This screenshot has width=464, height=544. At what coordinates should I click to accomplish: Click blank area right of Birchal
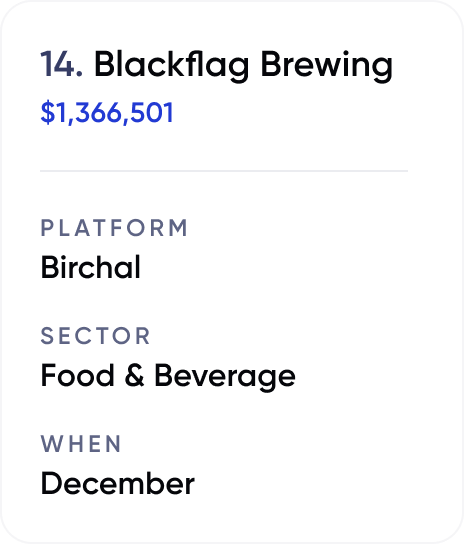(278, 267)
